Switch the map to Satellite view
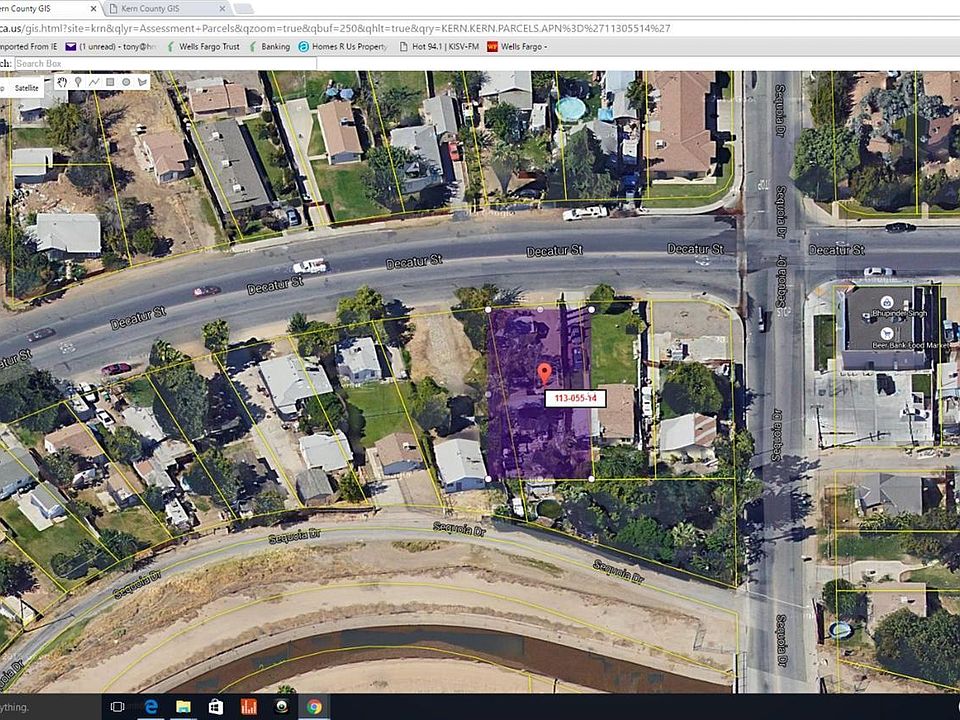960x720 pixels. click(x=26, y=88)
